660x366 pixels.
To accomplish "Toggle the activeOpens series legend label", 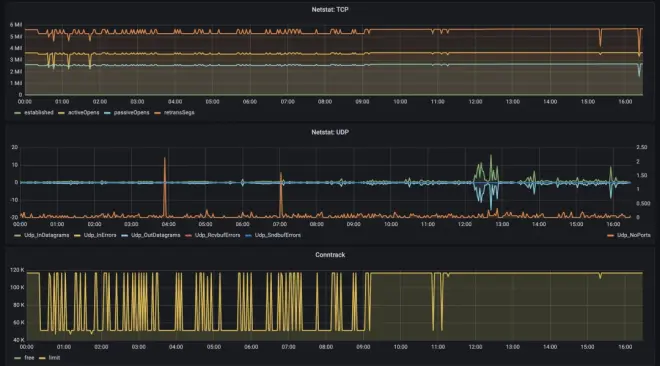I will click(x=83, y=113).
